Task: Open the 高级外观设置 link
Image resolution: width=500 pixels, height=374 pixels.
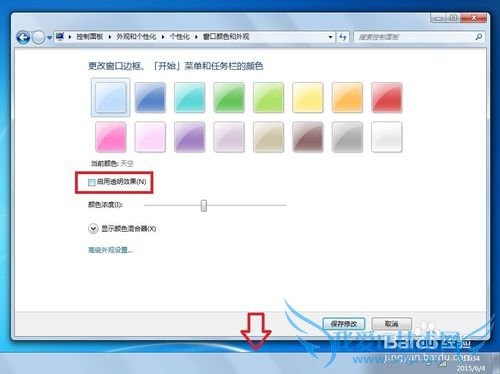Action: pyautogui.click(x=110, y=250)
